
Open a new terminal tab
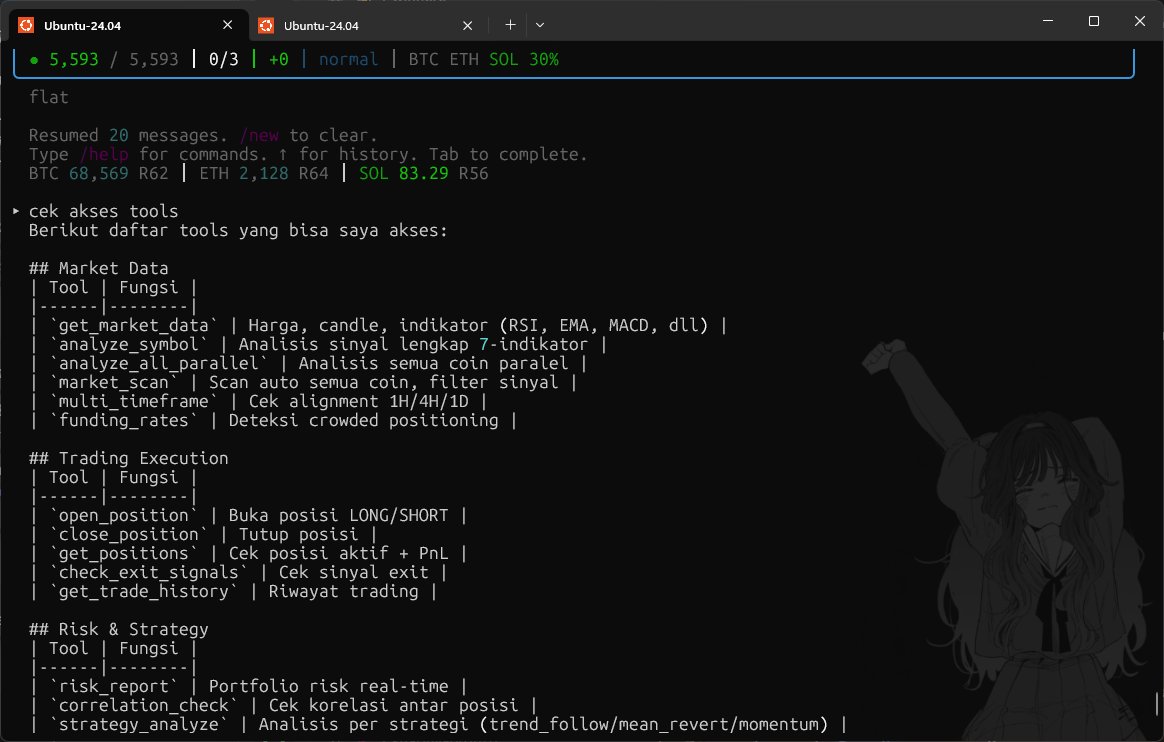(510, 24)
